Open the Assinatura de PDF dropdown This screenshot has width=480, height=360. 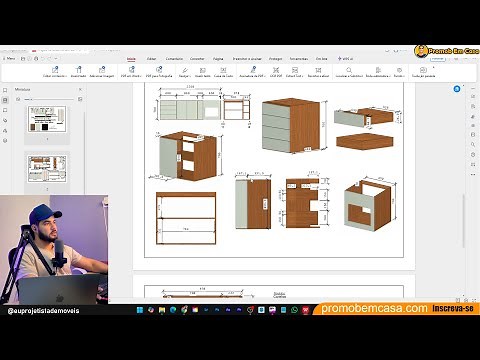click(x=253, y=72)
